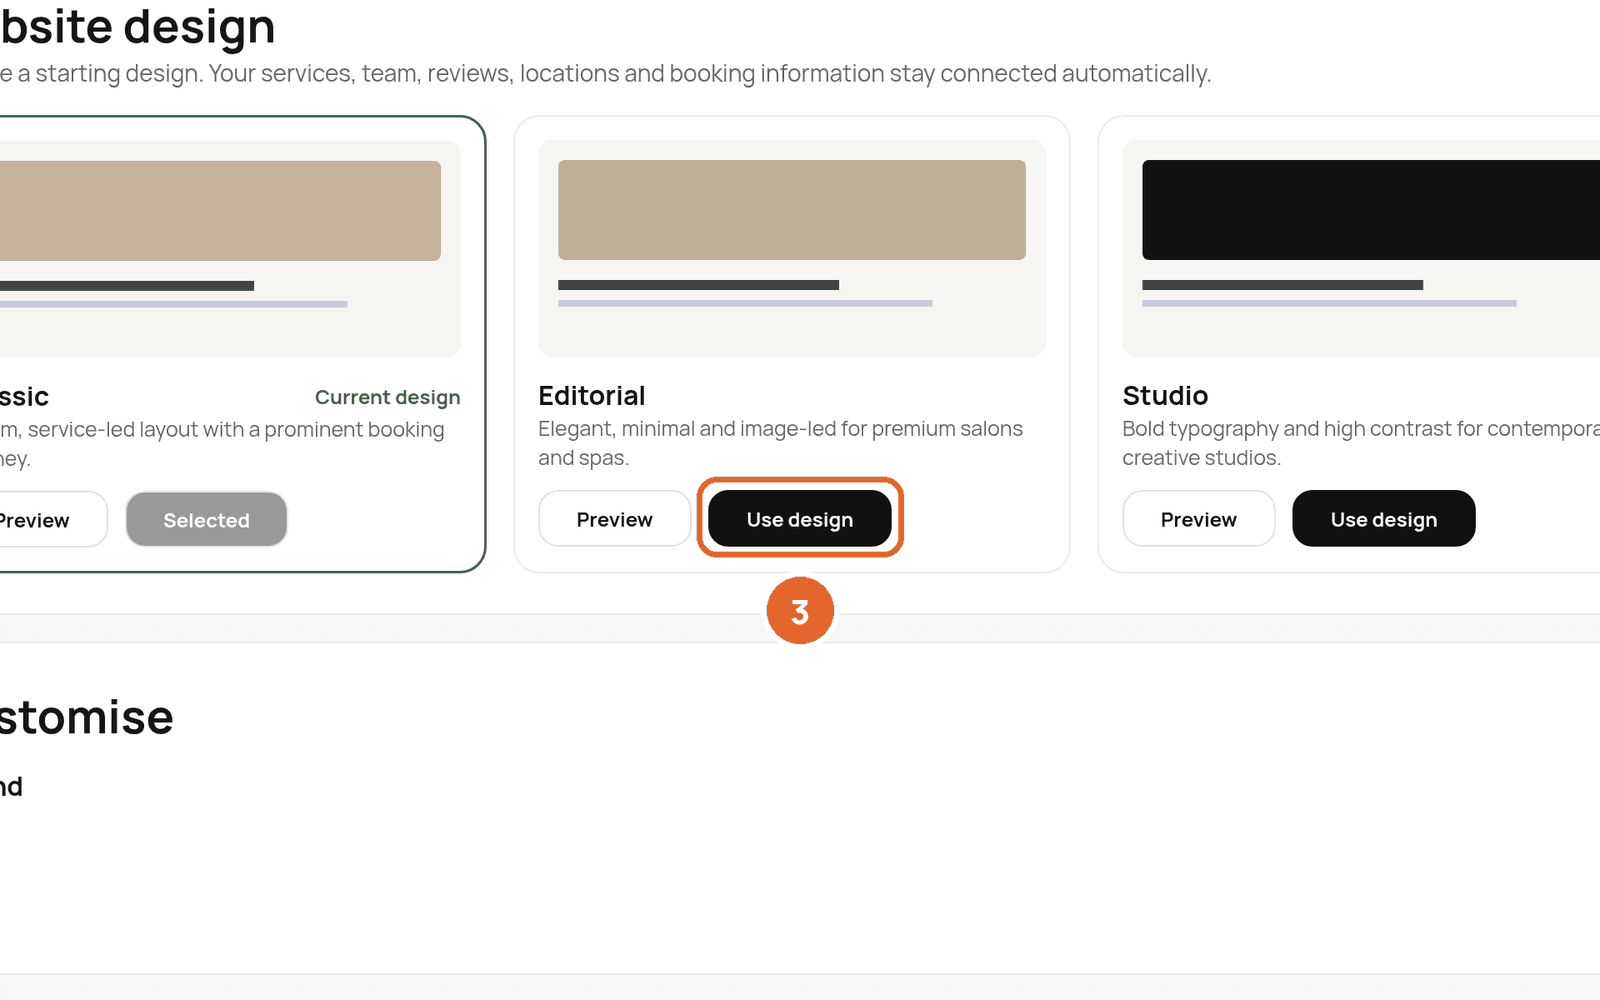Select the Editorial design thumbnail image
This screenshot has height=1000, width=1600.
tap(792, 248)
